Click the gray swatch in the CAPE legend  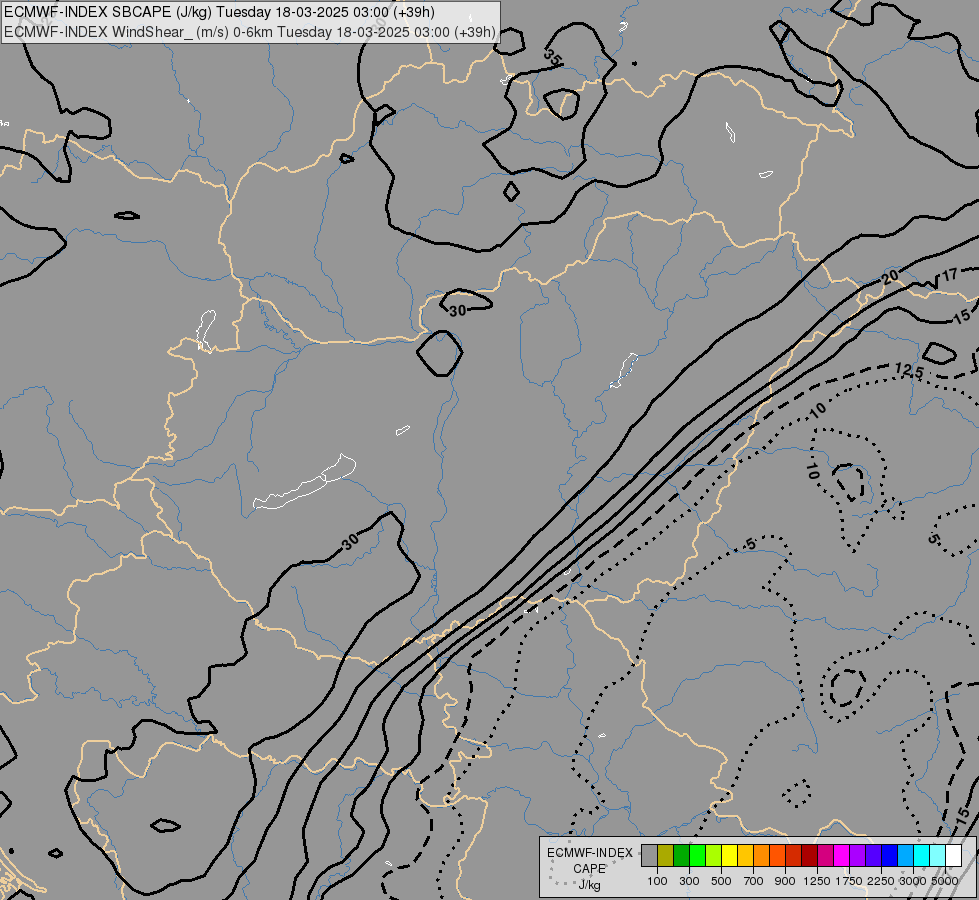pos(649,855)
